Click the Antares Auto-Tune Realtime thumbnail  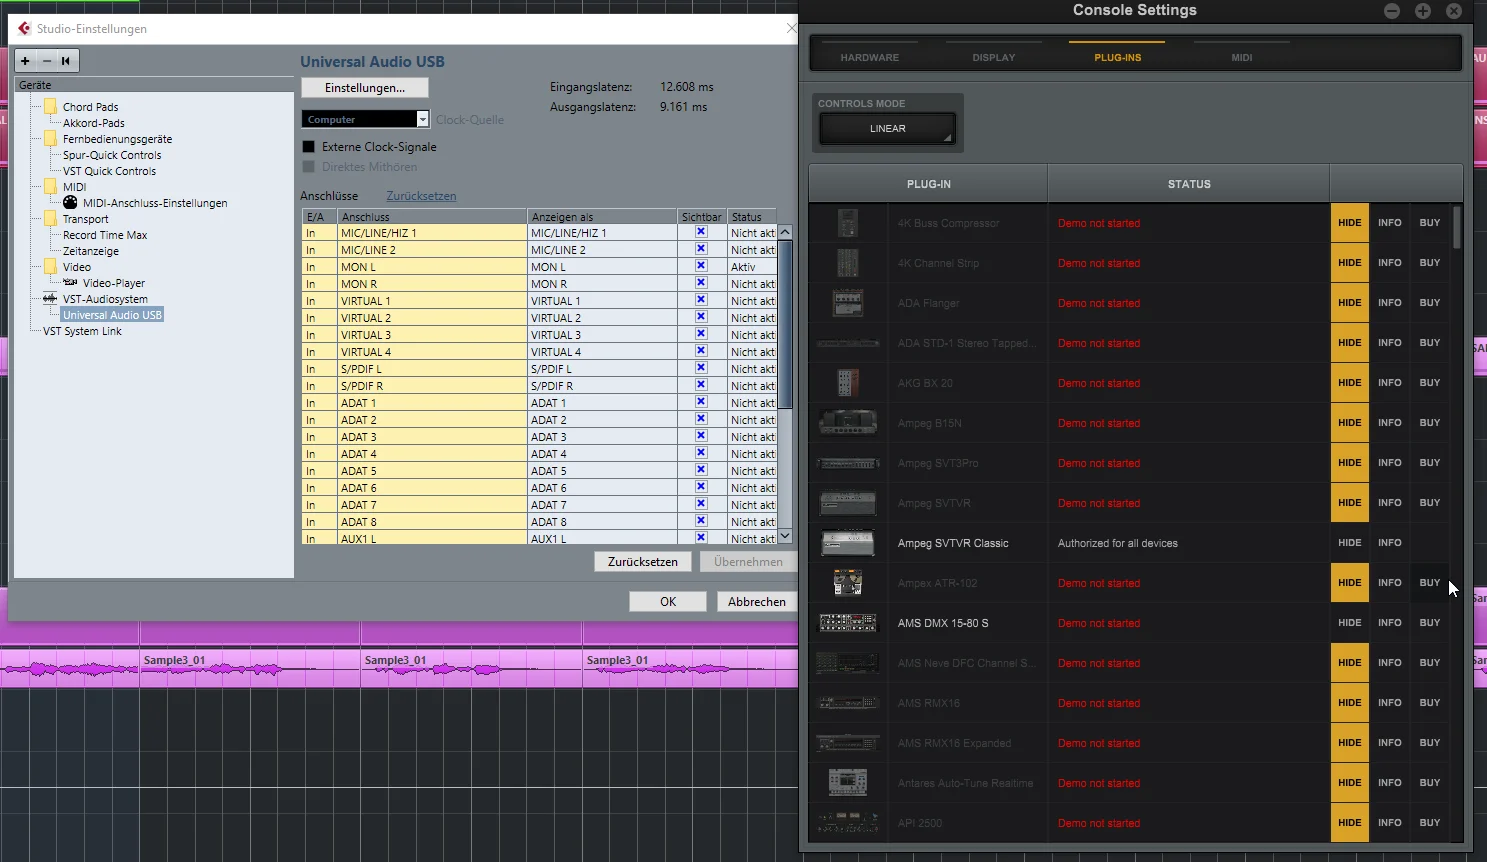tap(848, 783)
